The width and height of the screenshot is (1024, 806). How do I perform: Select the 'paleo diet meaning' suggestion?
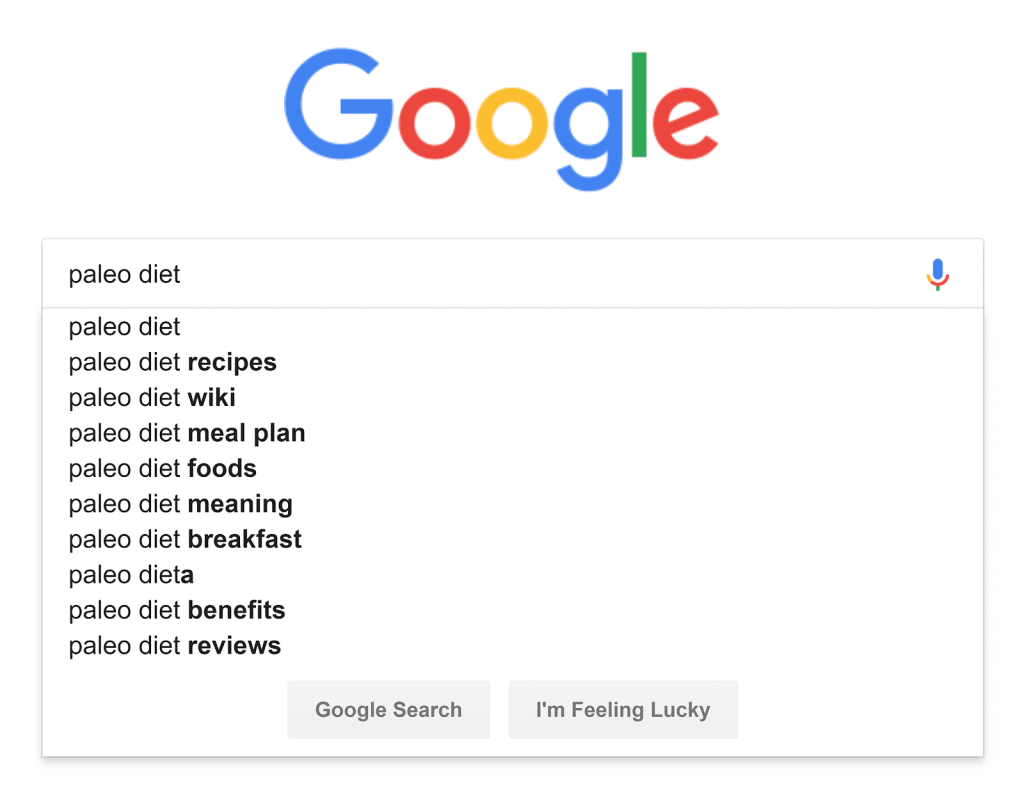(180, 504)
